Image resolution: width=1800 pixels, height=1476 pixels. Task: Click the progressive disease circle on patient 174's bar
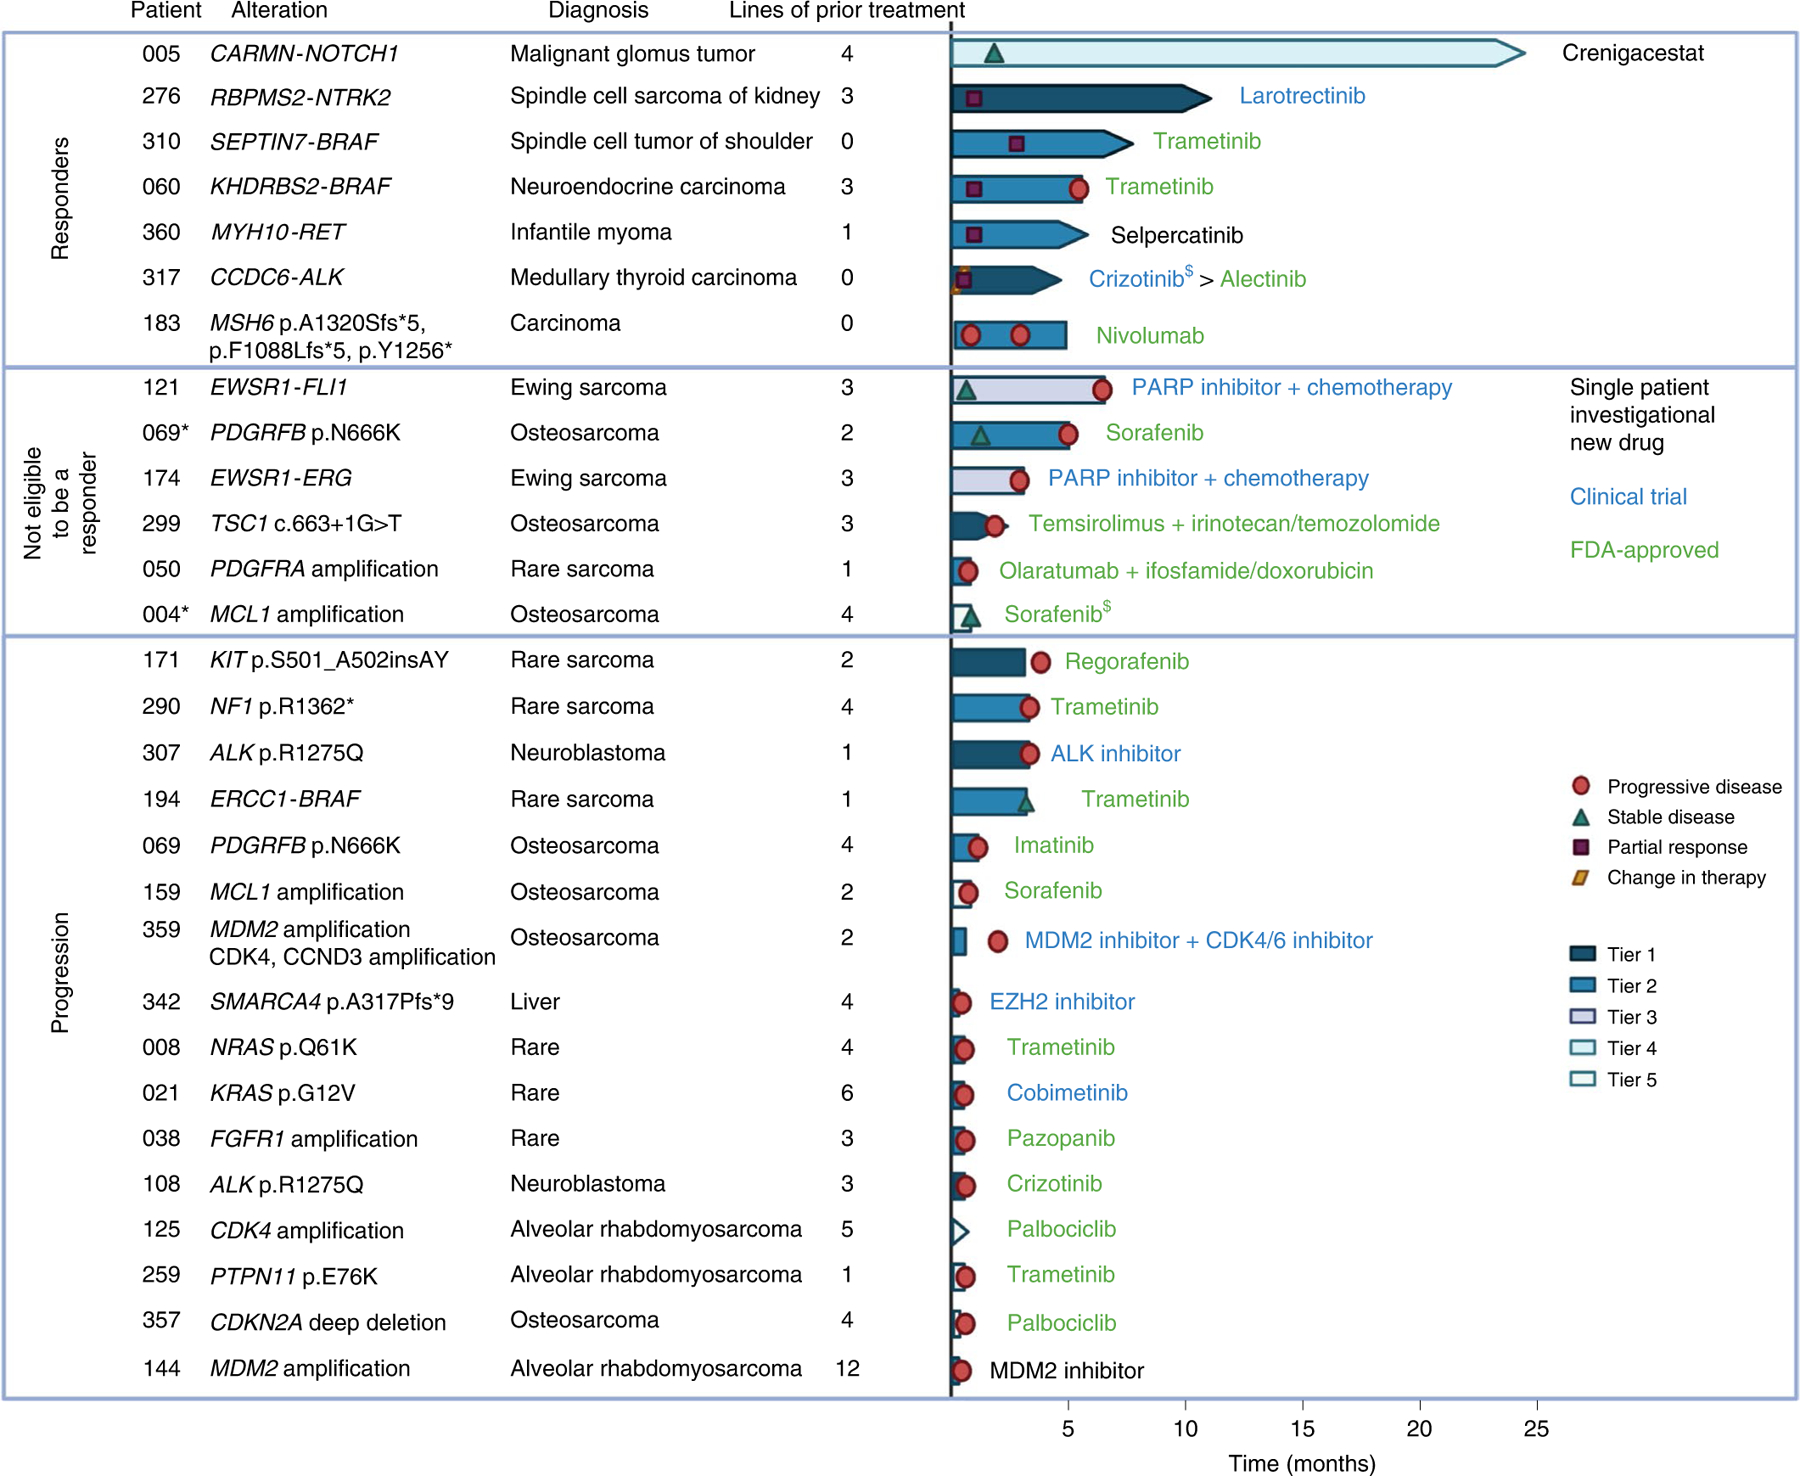[x=1019, y=481]
